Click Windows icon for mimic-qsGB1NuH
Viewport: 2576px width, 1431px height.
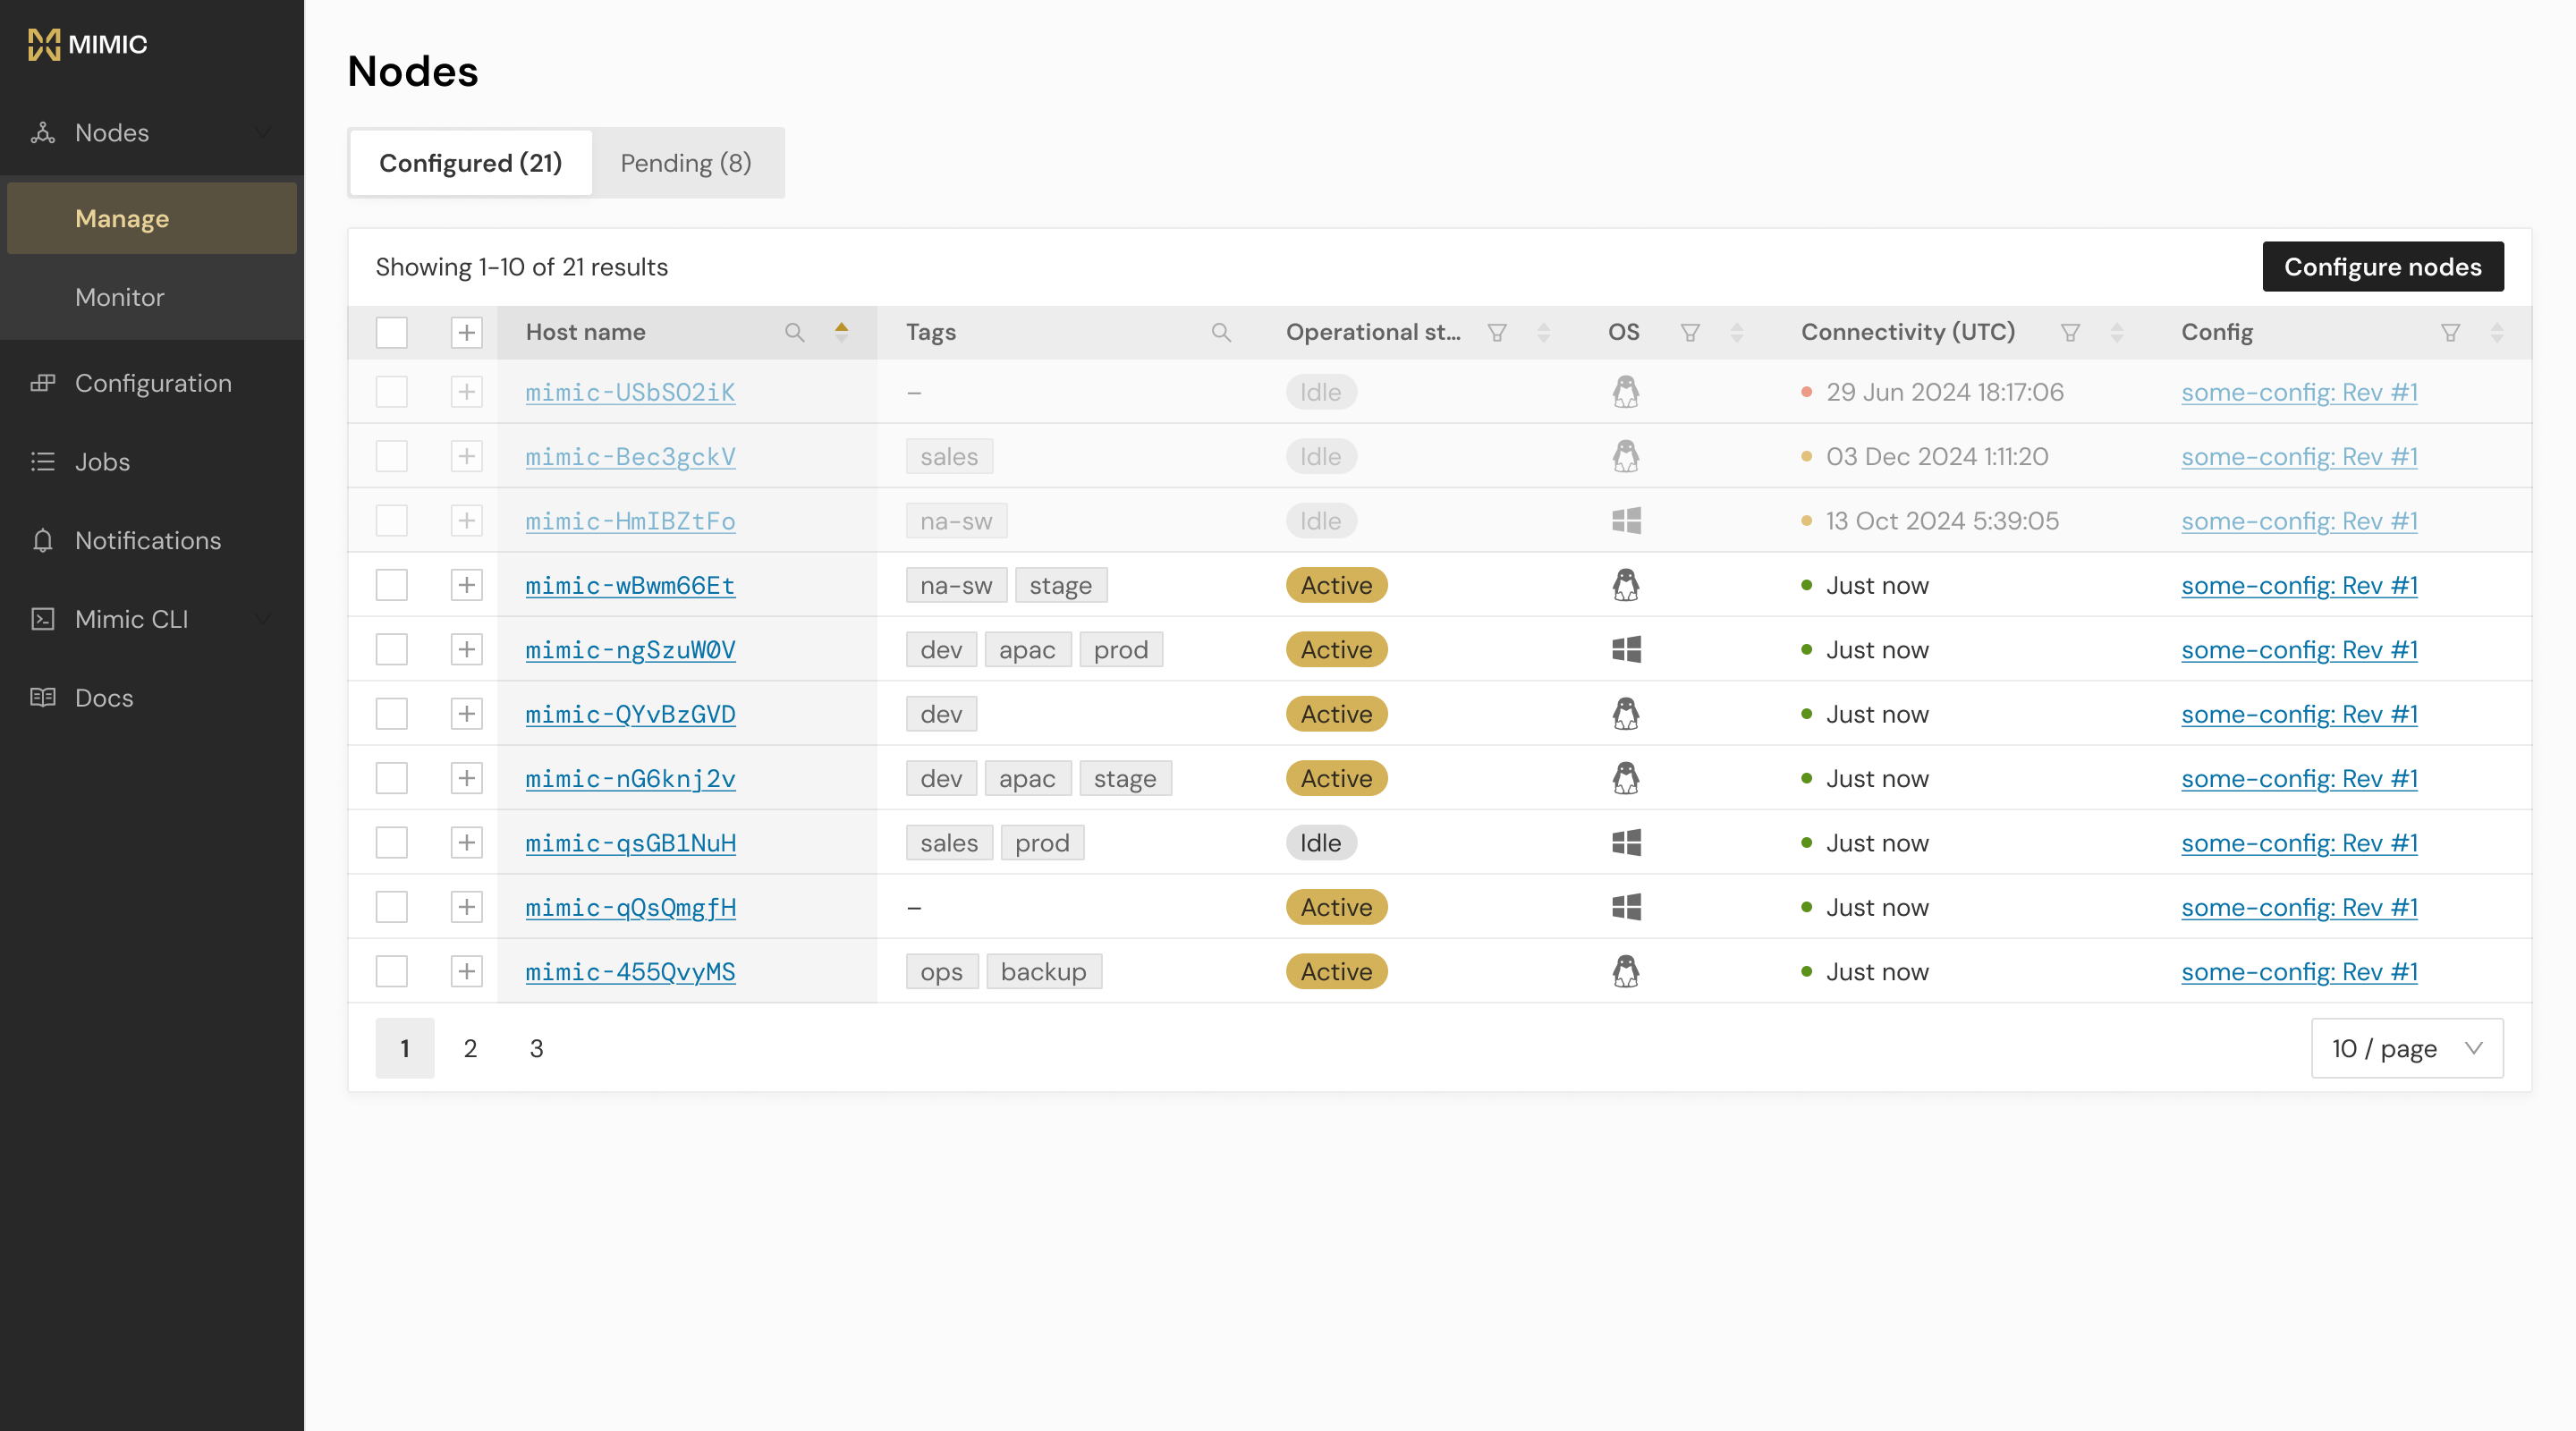1626,842
